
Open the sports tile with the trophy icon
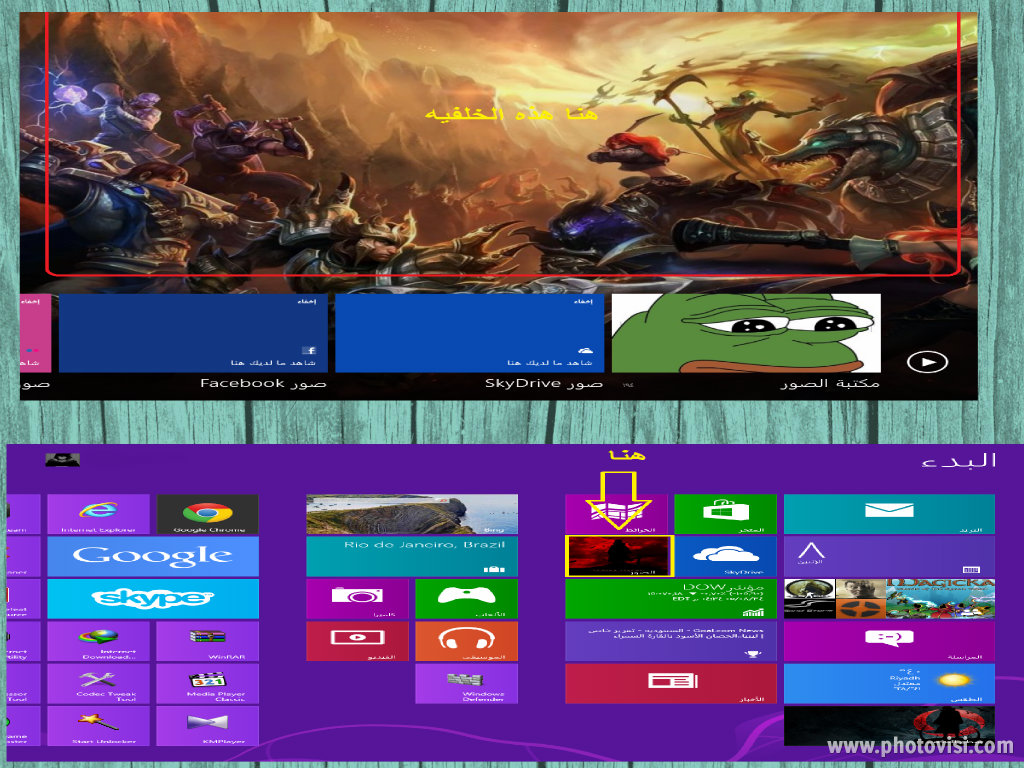pos(671,641)
